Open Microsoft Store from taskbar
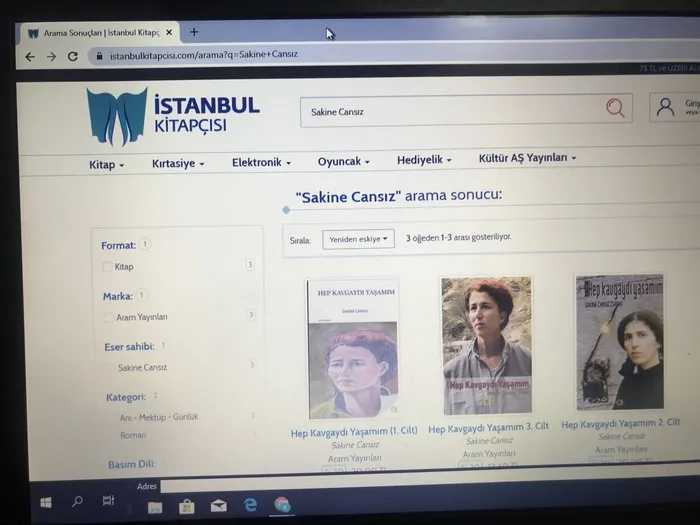 [187, 507]
